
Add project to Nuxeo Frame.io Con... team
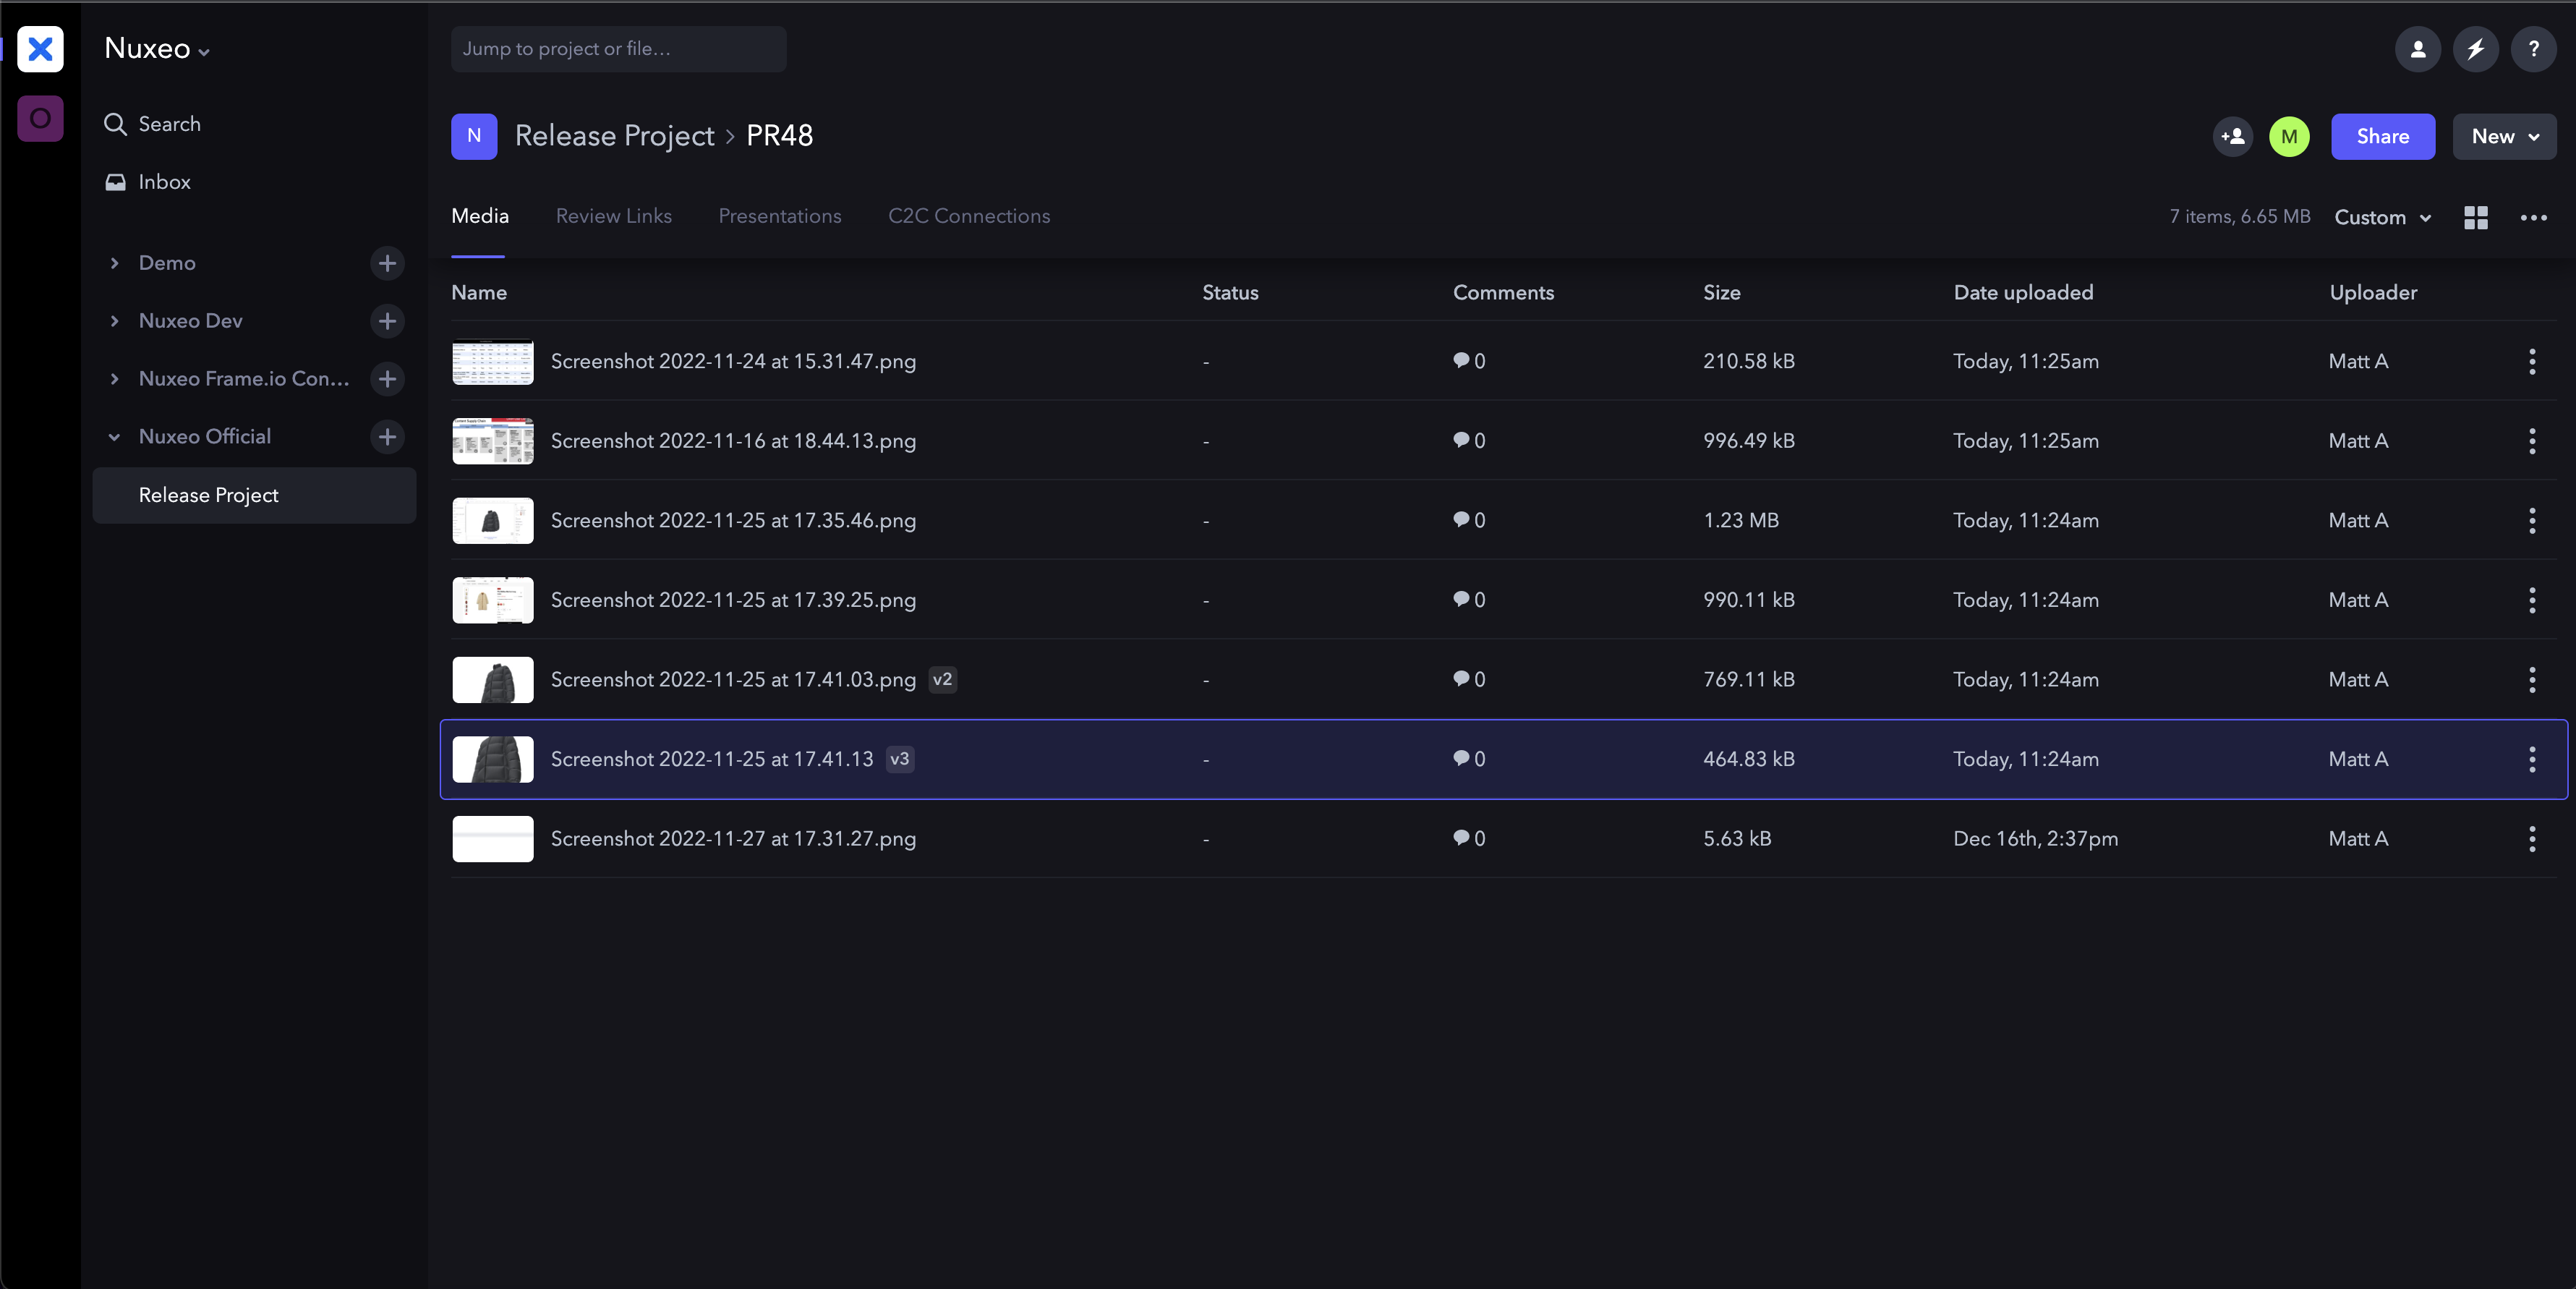[387, 379]
